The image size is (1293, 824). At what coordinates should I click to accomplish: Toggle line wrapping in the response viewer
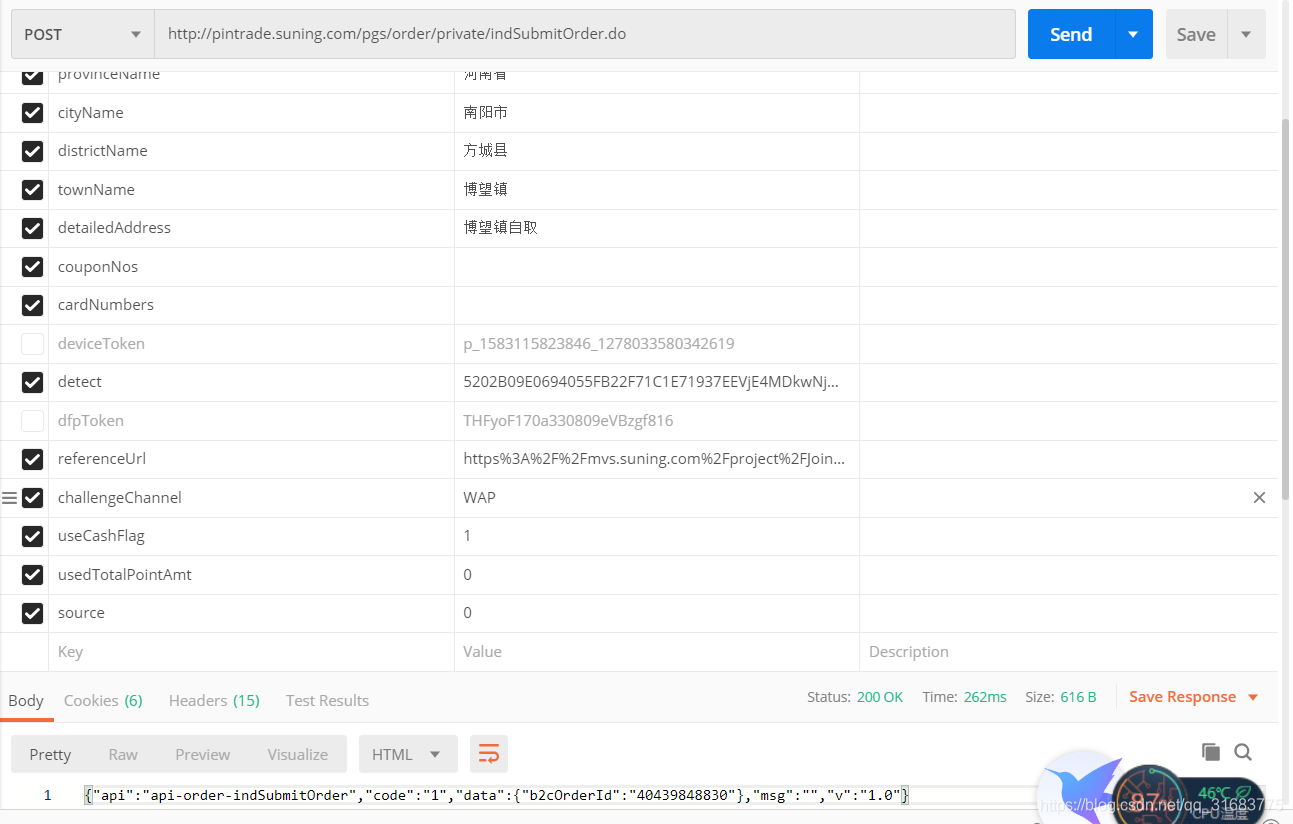(x=488, y=753)
